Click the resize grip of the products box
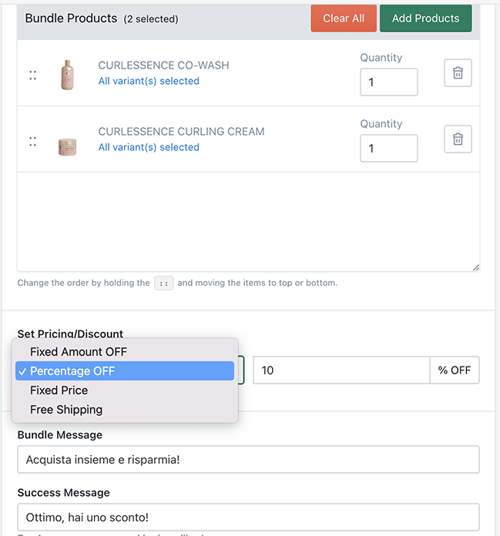The width and height of the screenshot is (500, 536). pyautogui.click(x=476, y=268)
